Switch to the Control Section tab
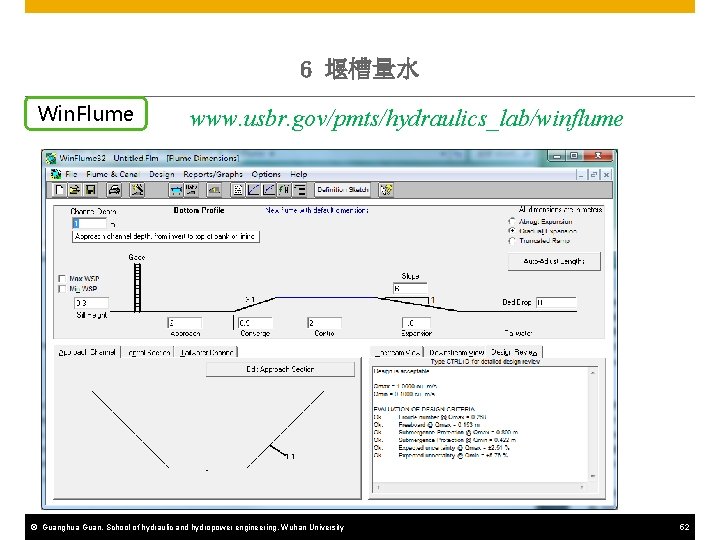This screenshot has height=540, width=720. click(x=148, y=352)
